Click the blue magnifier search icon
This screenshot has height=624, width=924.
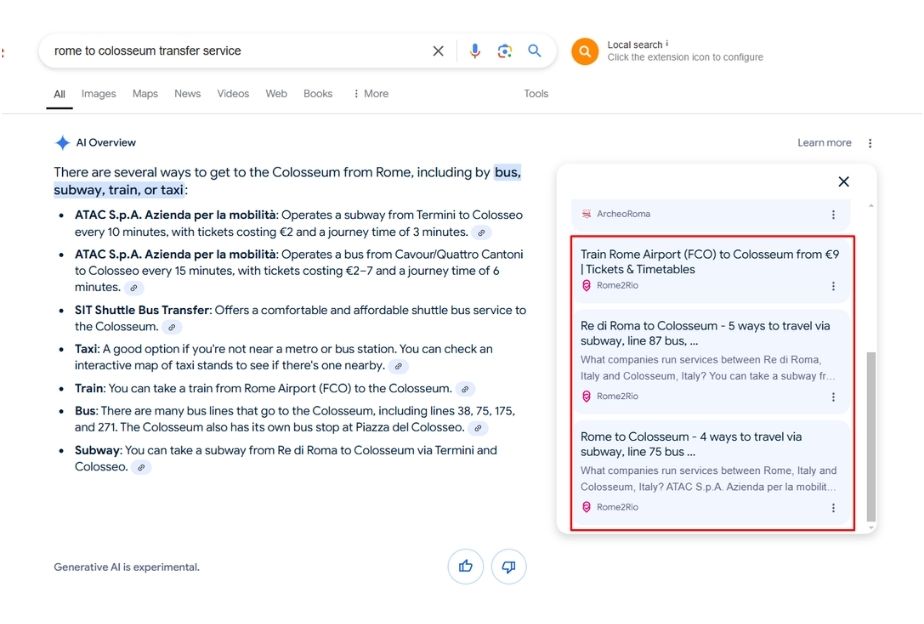point(535,51)
